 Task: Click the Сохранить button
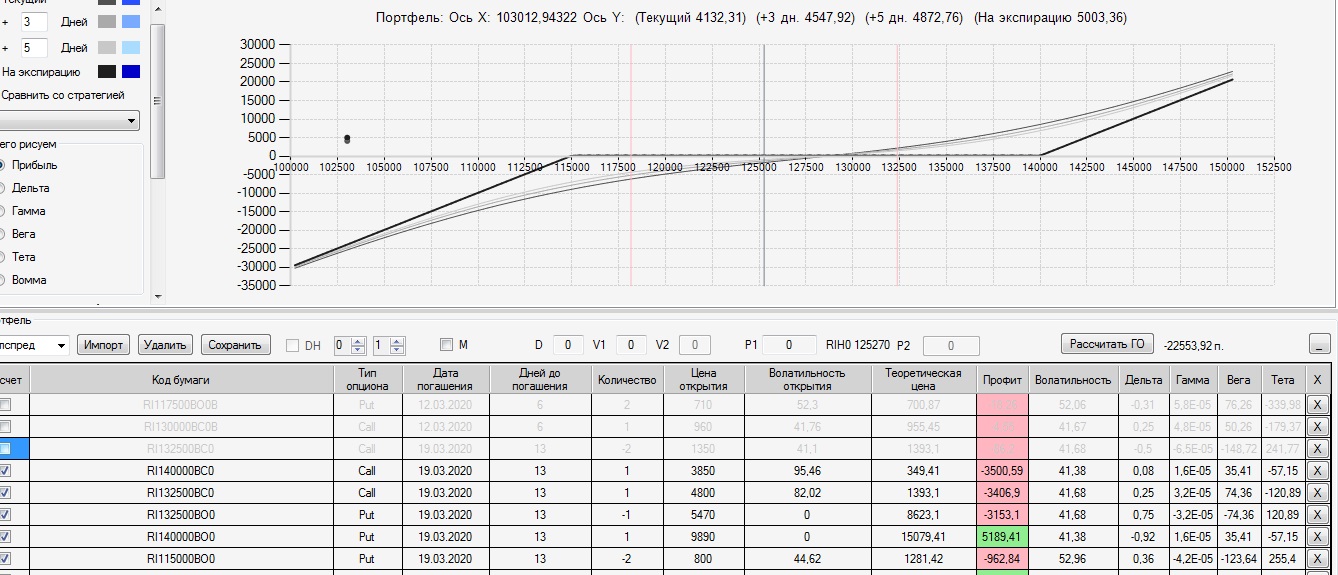(236, 345)
